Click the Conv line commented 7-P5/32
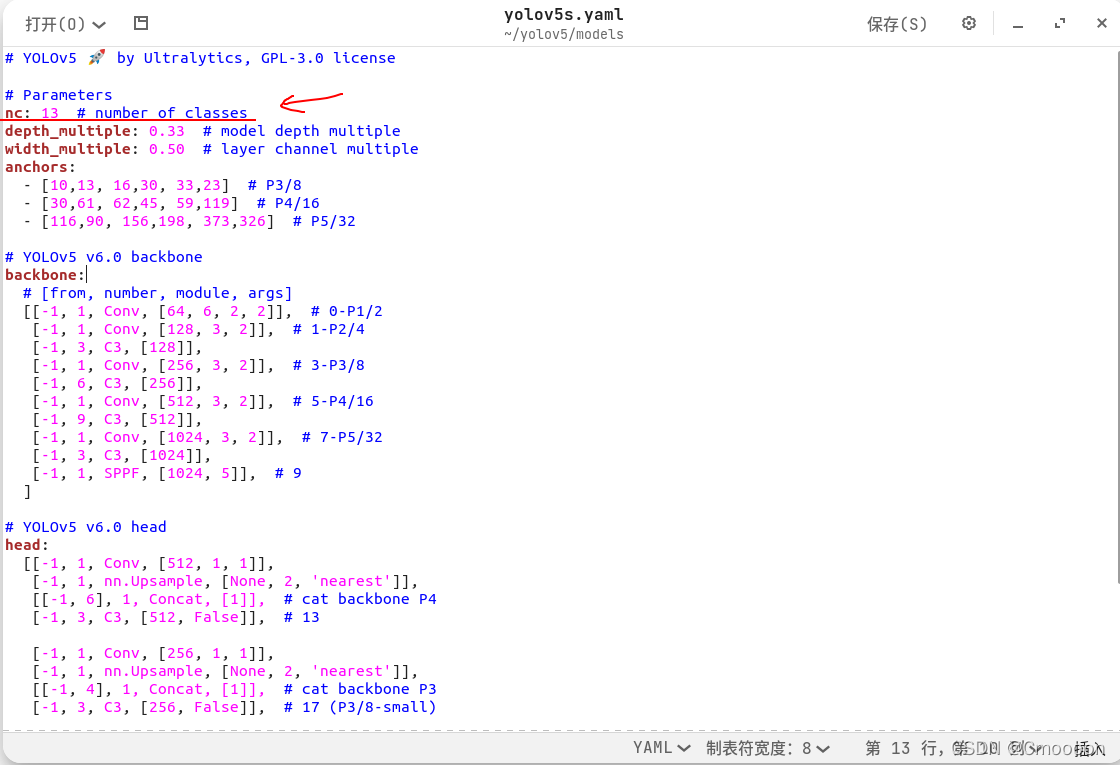 click(x=207, y=437)
